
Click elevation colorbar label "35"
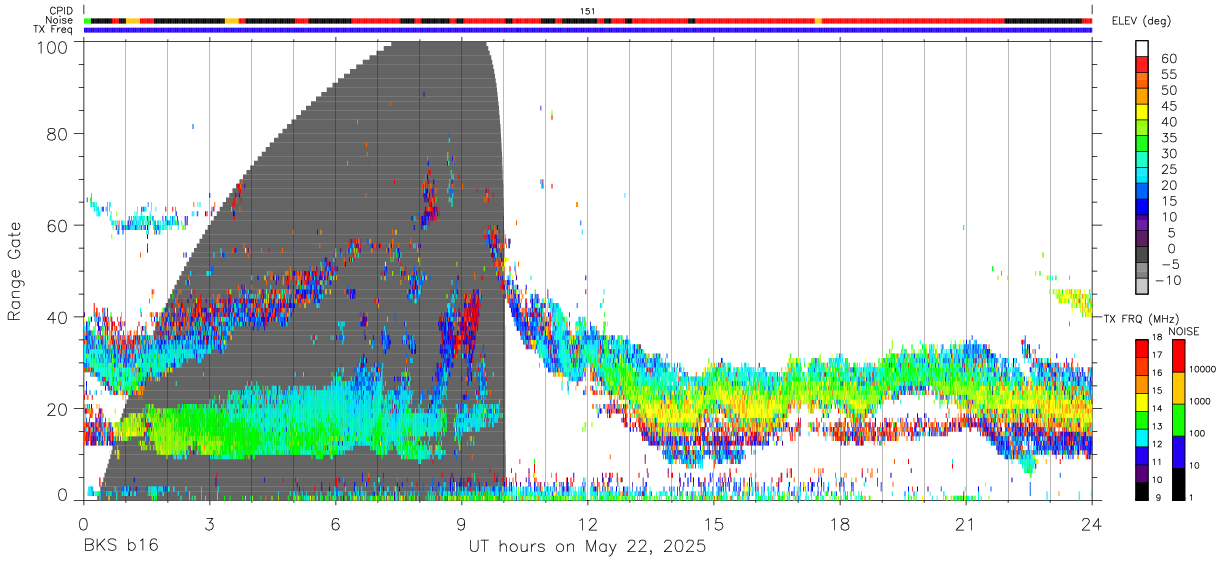point(1168,138)
